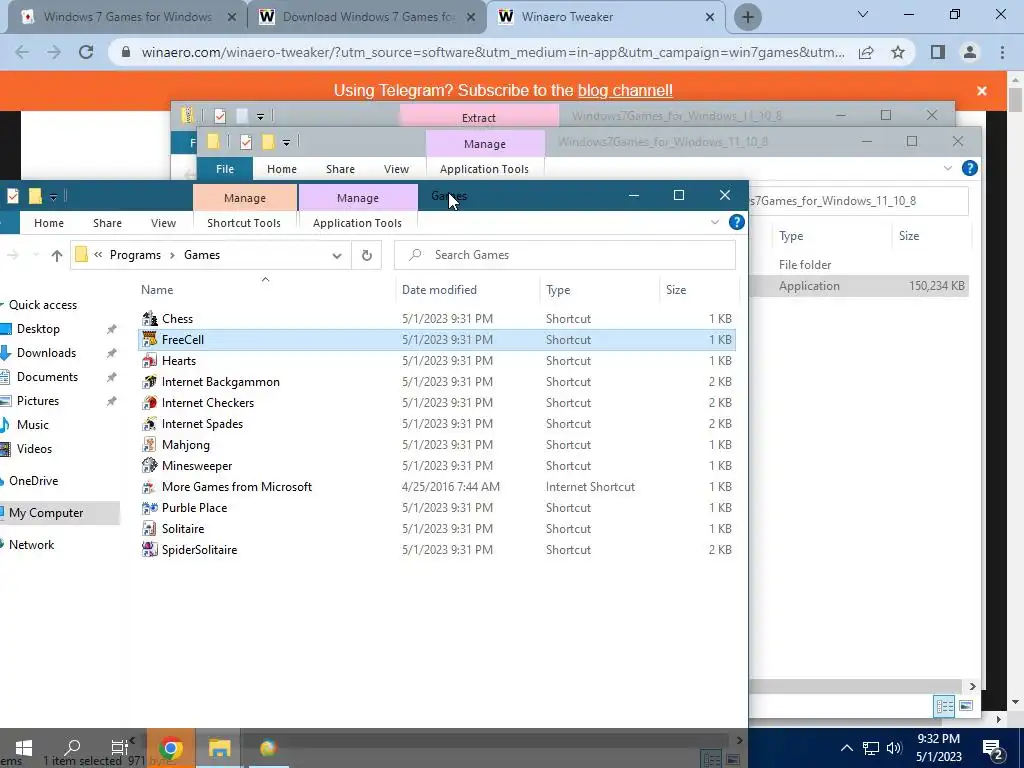1024x768 pixels.
Task: Expand previous path locations chevron
Action: point(98,255)
